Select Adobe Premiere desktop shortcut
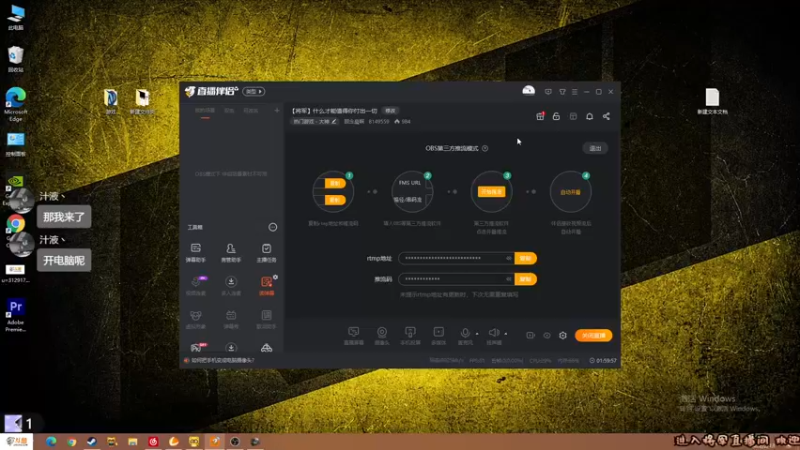This screenshot has height=450, width=800. pos(16,315)
